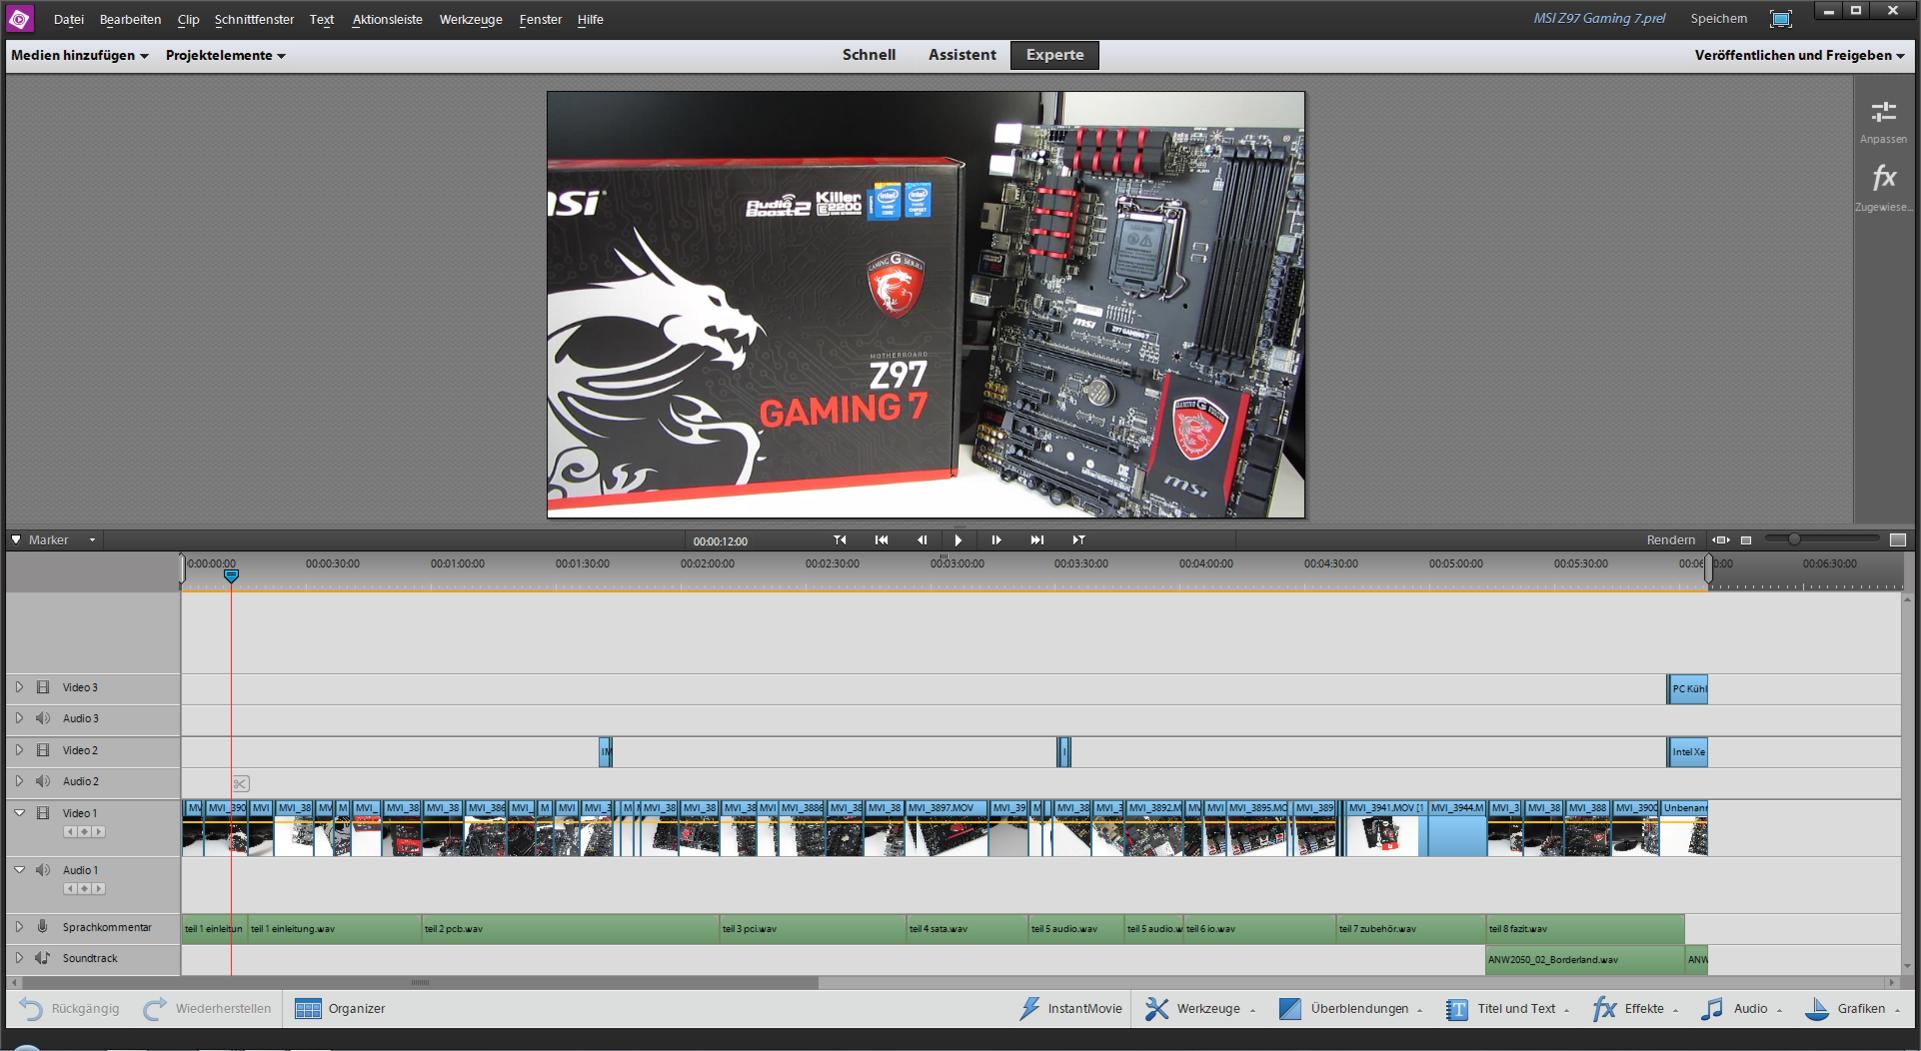This screenshot has height=1051, width=1921.
Task: Open the Projektelemente dropdown
Action: (x=226, y=56)
